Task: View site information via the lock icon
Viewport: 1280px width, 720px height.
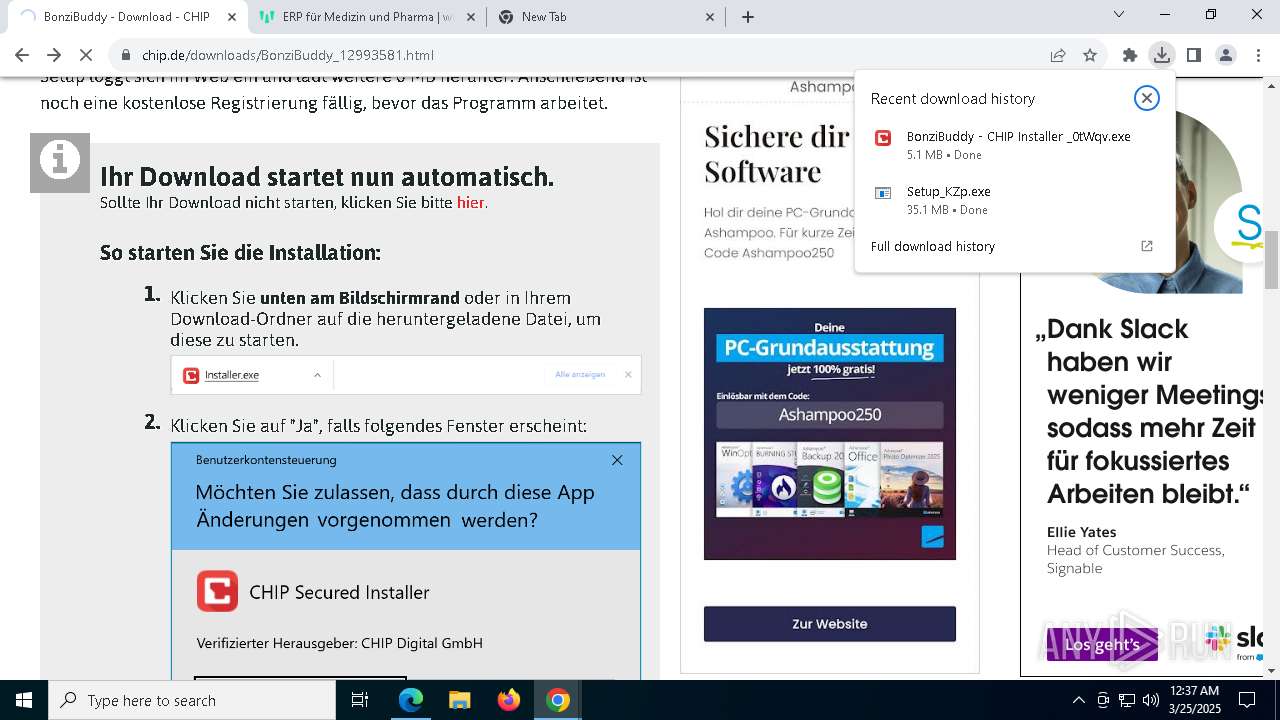Action: [x=126, y=56]
